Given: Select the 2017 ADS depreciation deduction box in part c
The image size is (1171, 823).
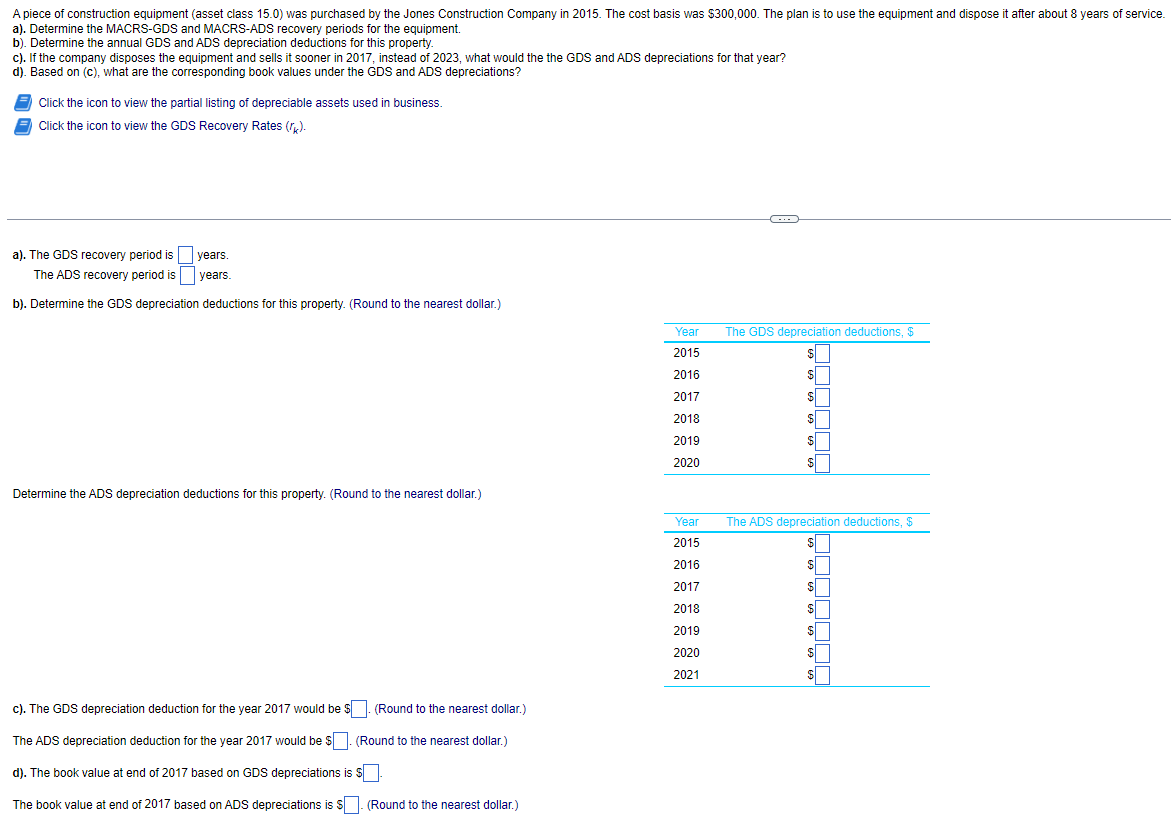Looking at the screenshot, I should tap(341, 741).
